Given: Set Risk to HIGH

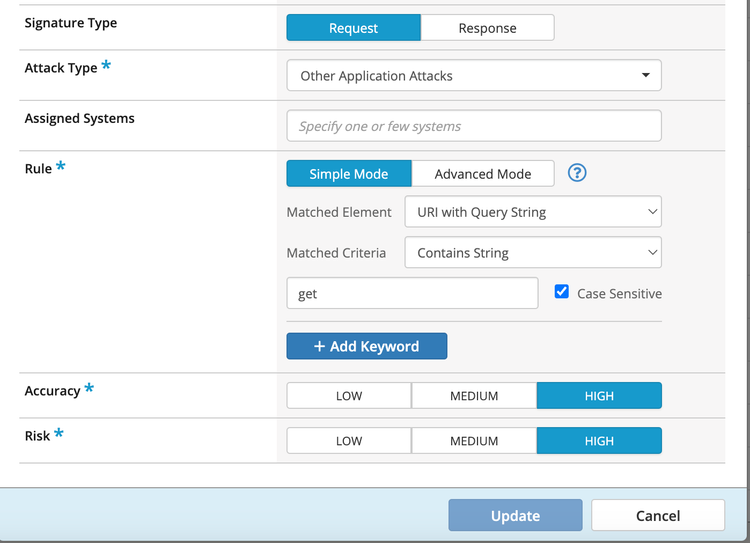Looking at the screenshot, I should coord(599,441).
